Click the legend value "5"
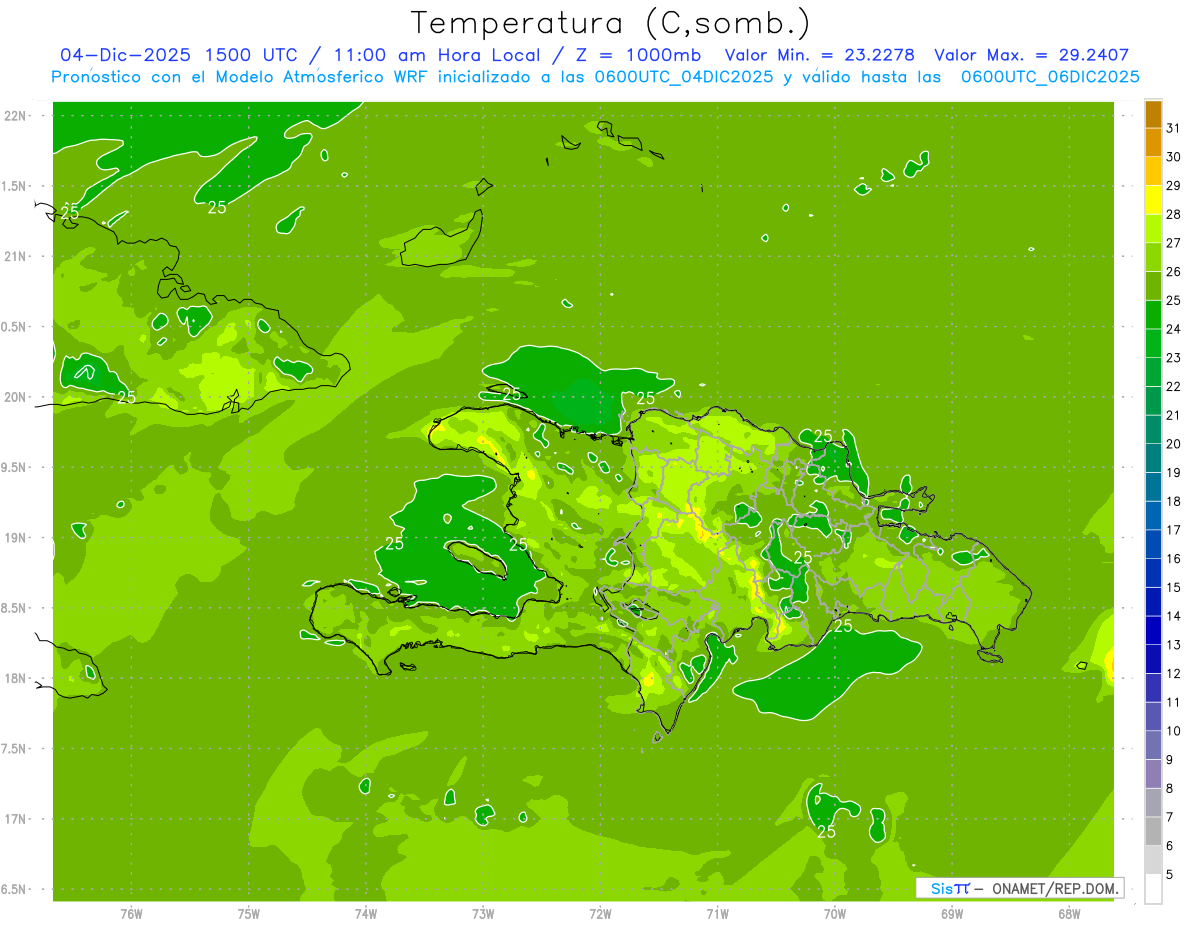Viewport: 1200px width, 927px height. coord(1170,874)
